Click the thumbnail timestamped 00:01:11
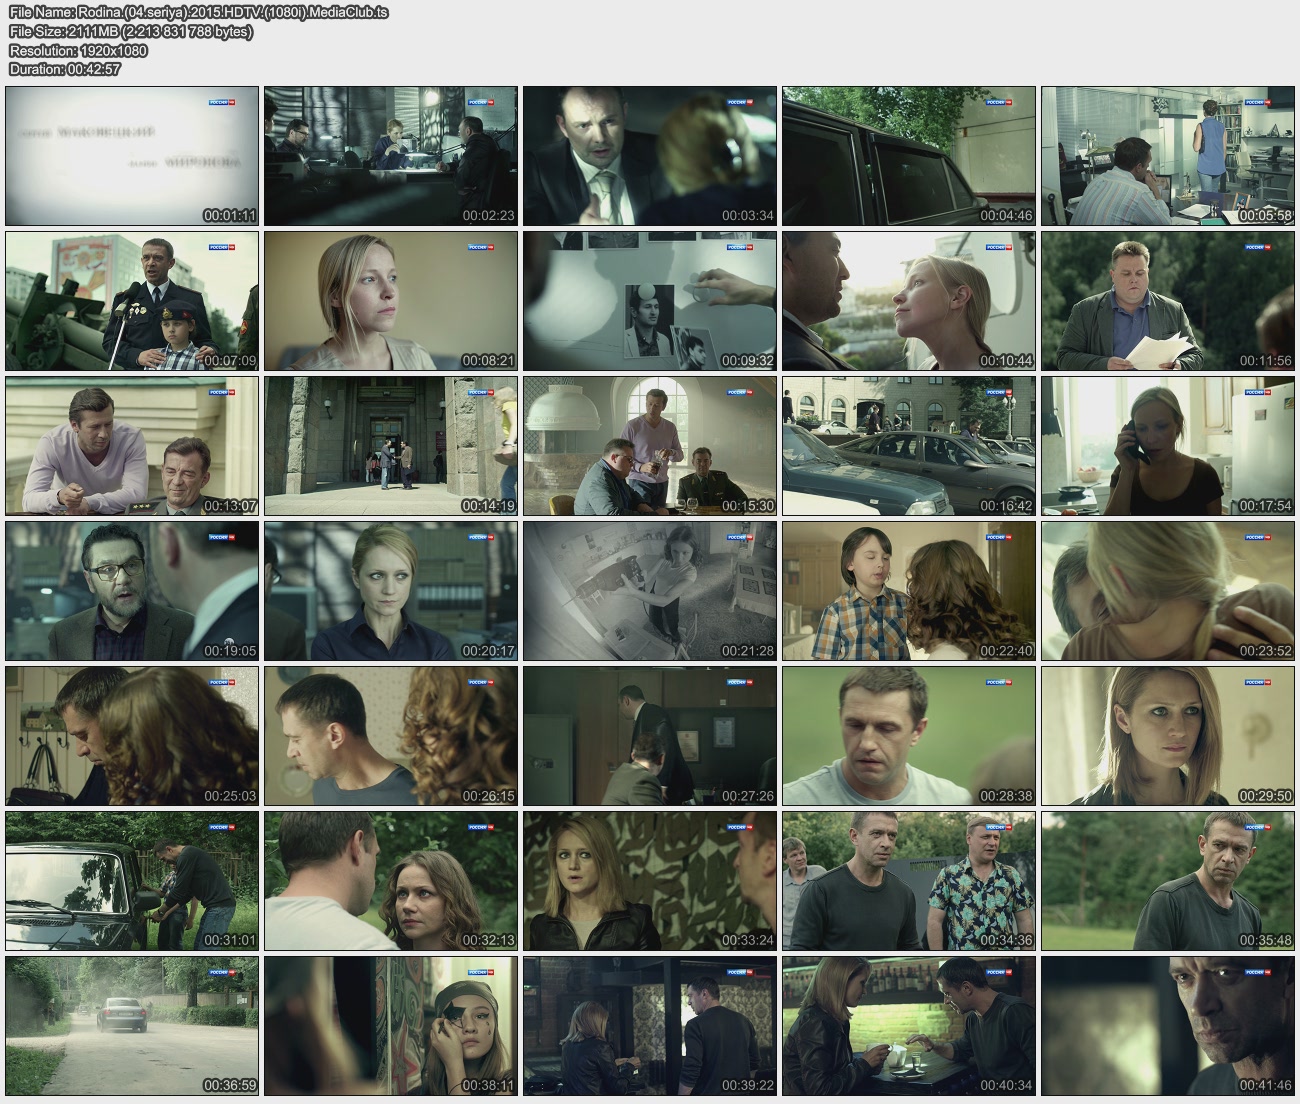The height and width of the screenshot is (1104, 1300). (131, 156)
